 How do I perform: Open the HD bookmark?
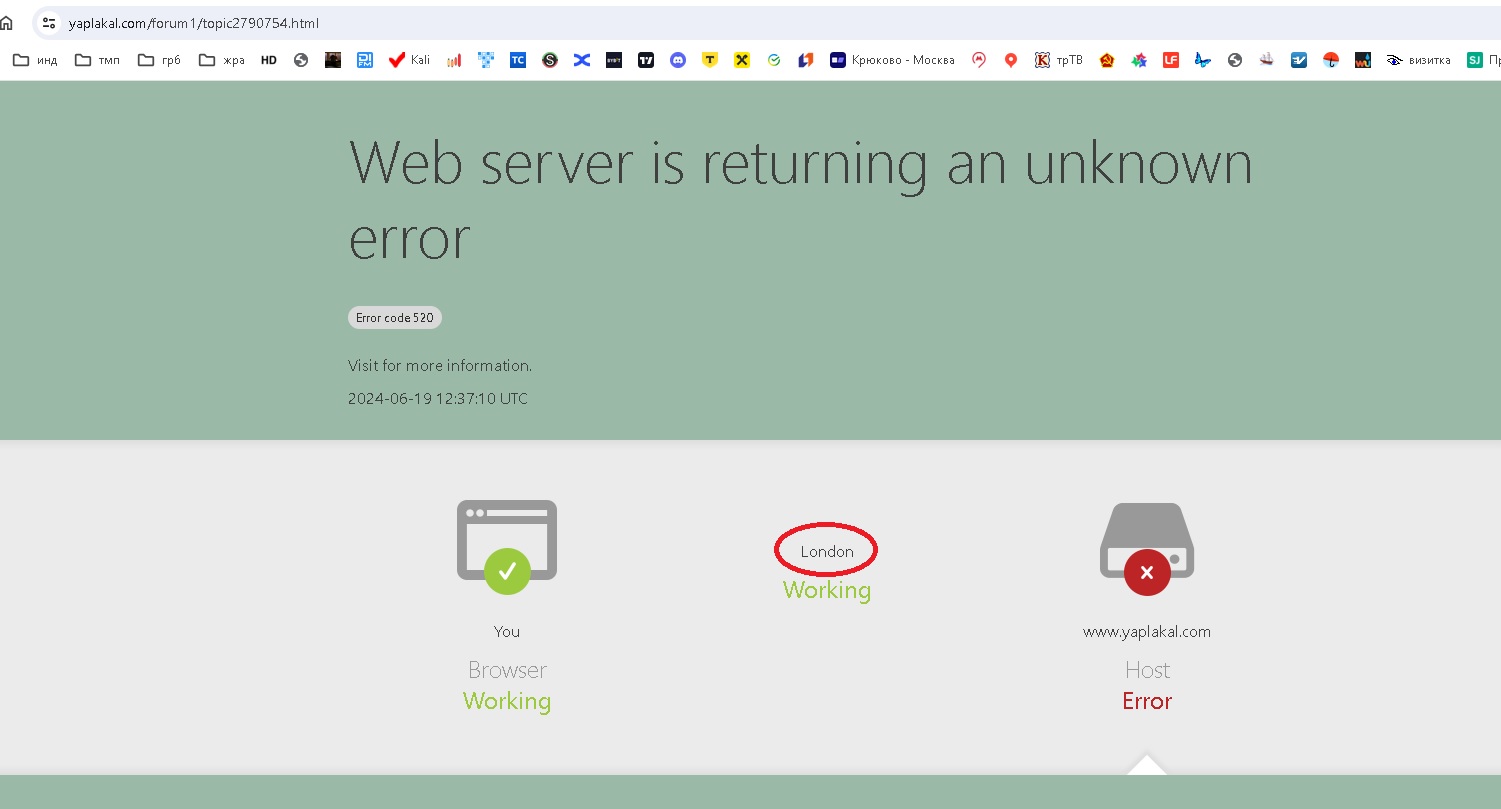tap(269, 60)
